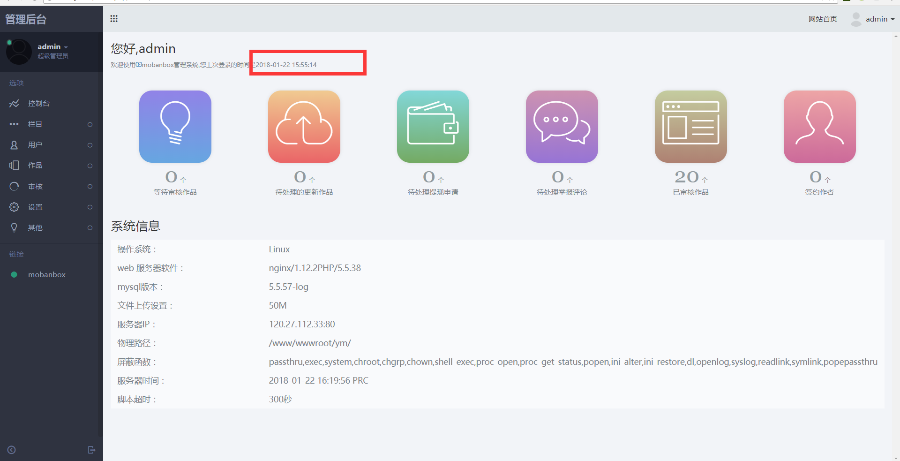Image resolution: width=900 pixels, height=461 pixels.
Task: Select the 用户 menu label
Action: 35,145
